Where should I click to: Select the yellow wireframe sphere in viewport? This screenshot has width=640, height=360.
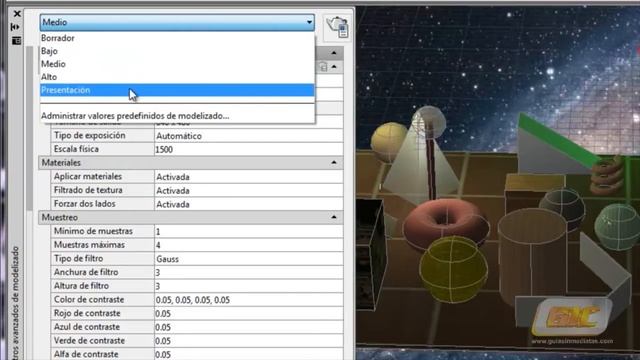pyautogui.click(x=453, y=269)
